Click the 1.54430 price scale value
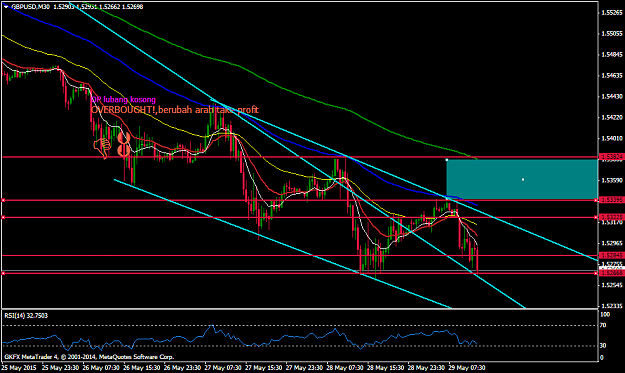This screenshot has width=625, height=373. coord(612,96)
